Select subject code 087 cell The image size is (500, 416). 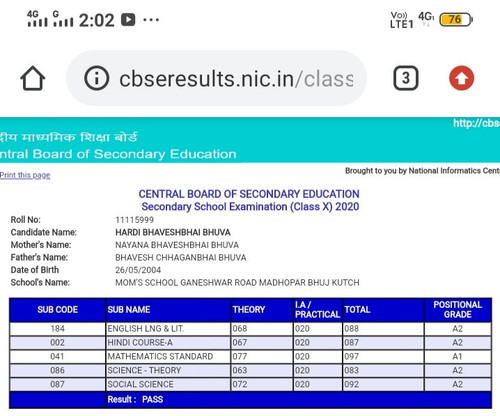[x=58, y=384]
